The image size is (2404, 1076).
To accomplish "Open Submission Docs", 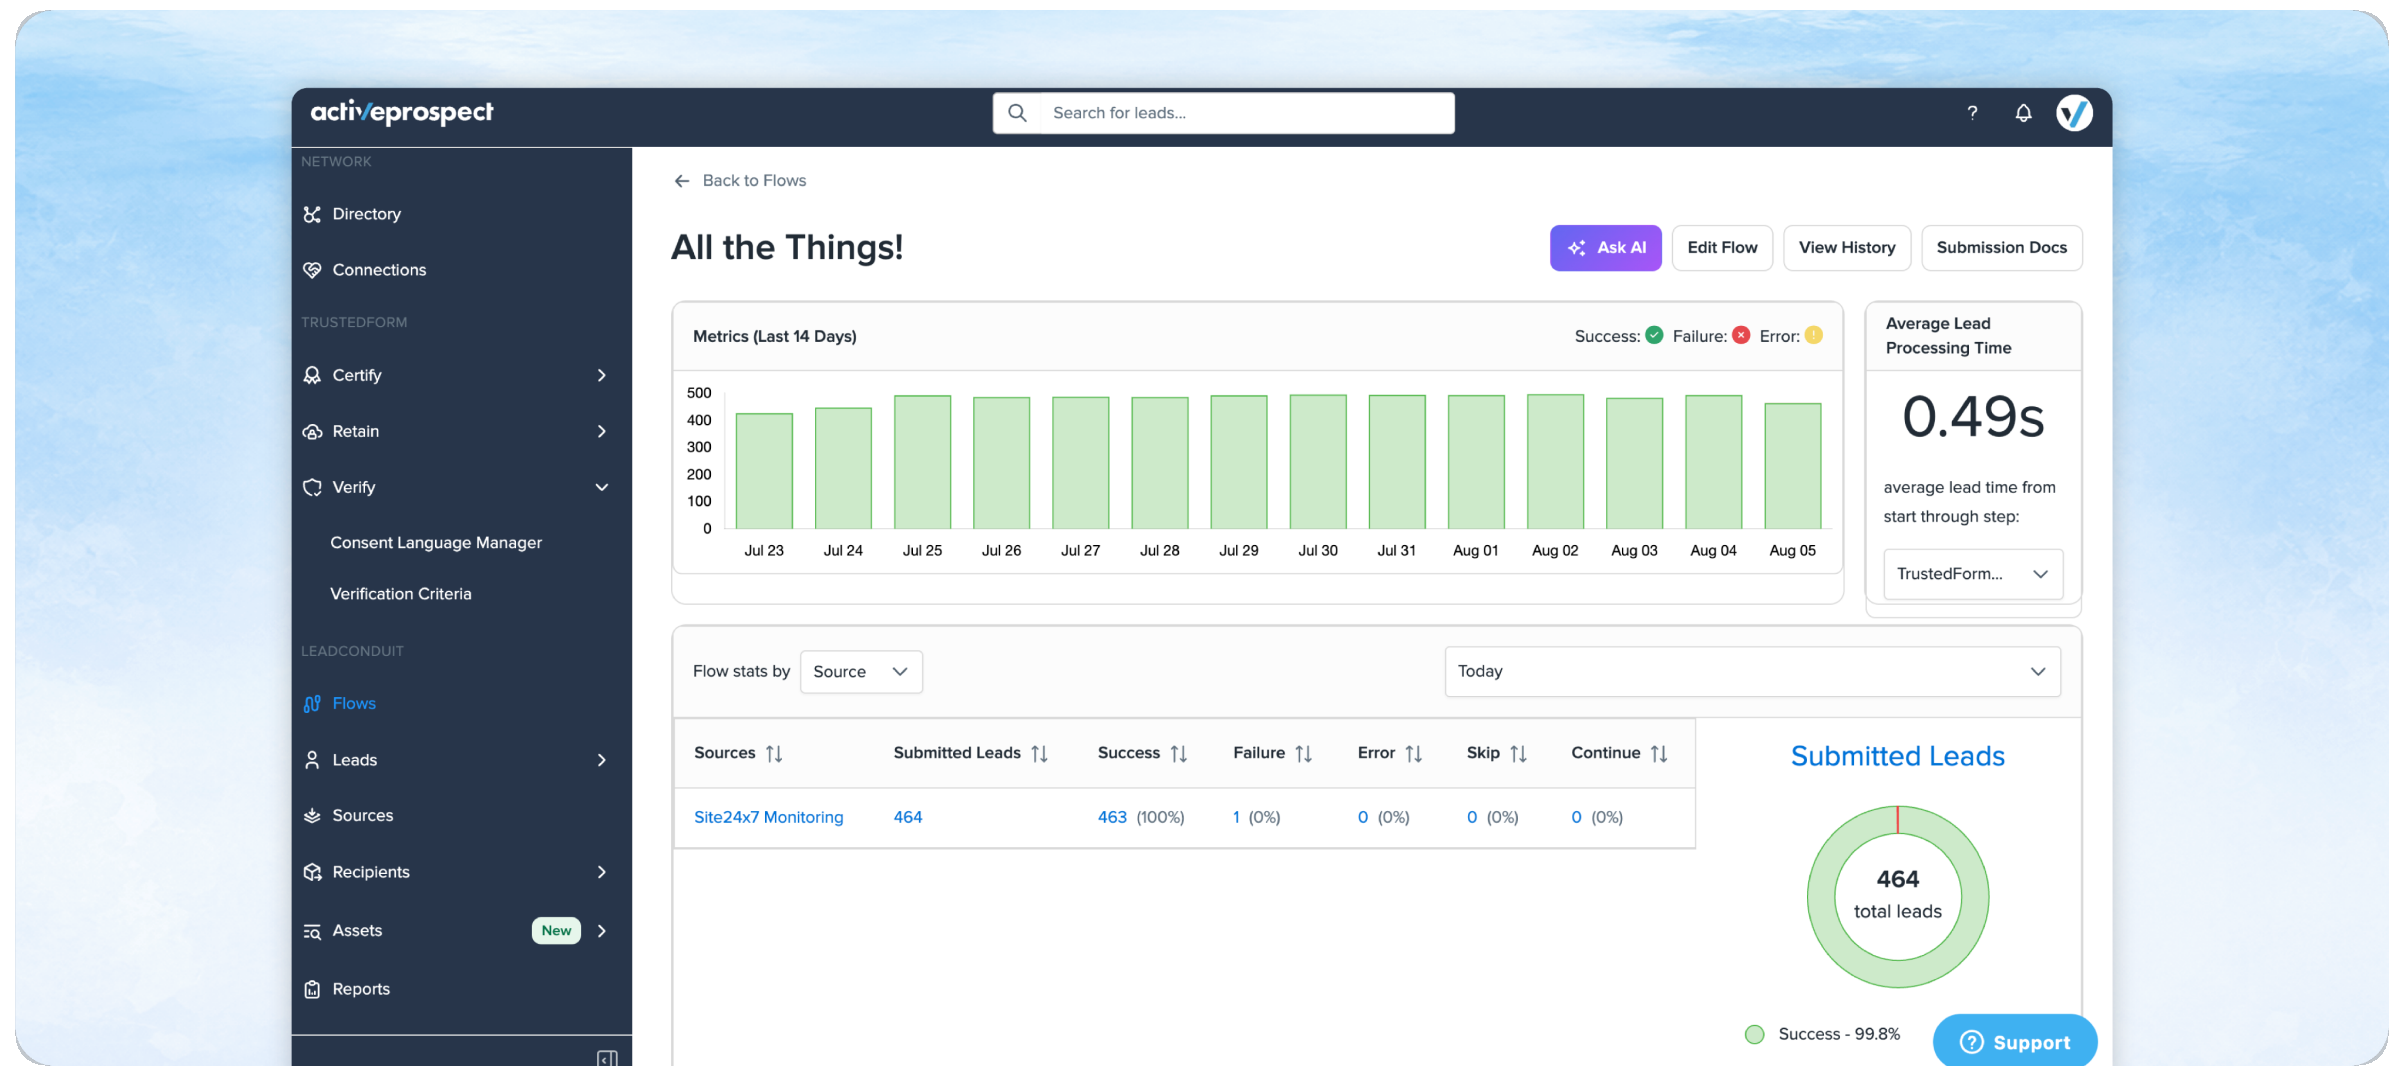I will click(x=2002, y=248).
